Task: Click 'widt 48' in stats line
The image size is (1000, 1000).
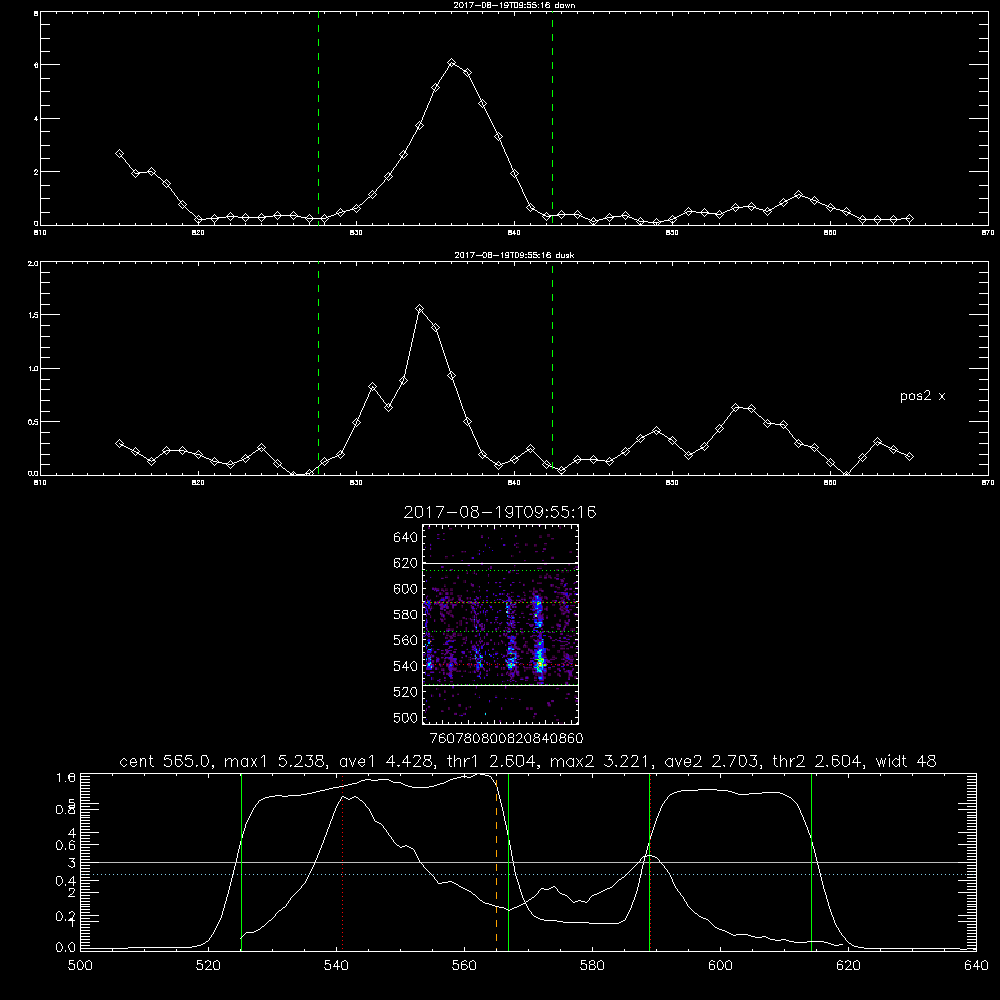Action: point(906,761)
